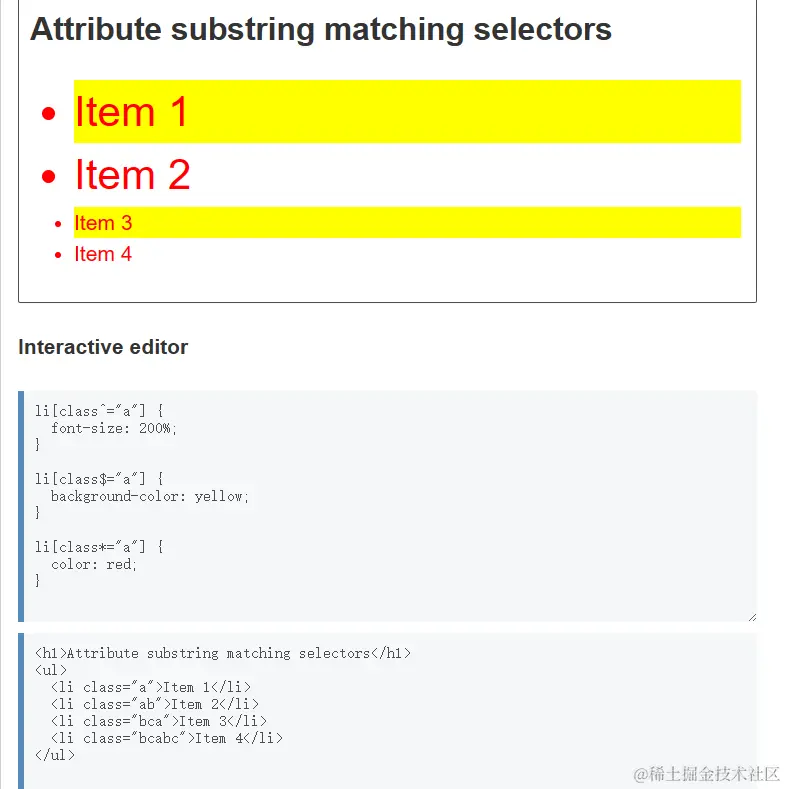Click the 稀土掘金技术社区 watermark
The height and width of the screenshot is (789, 786).
click(706, 774)
